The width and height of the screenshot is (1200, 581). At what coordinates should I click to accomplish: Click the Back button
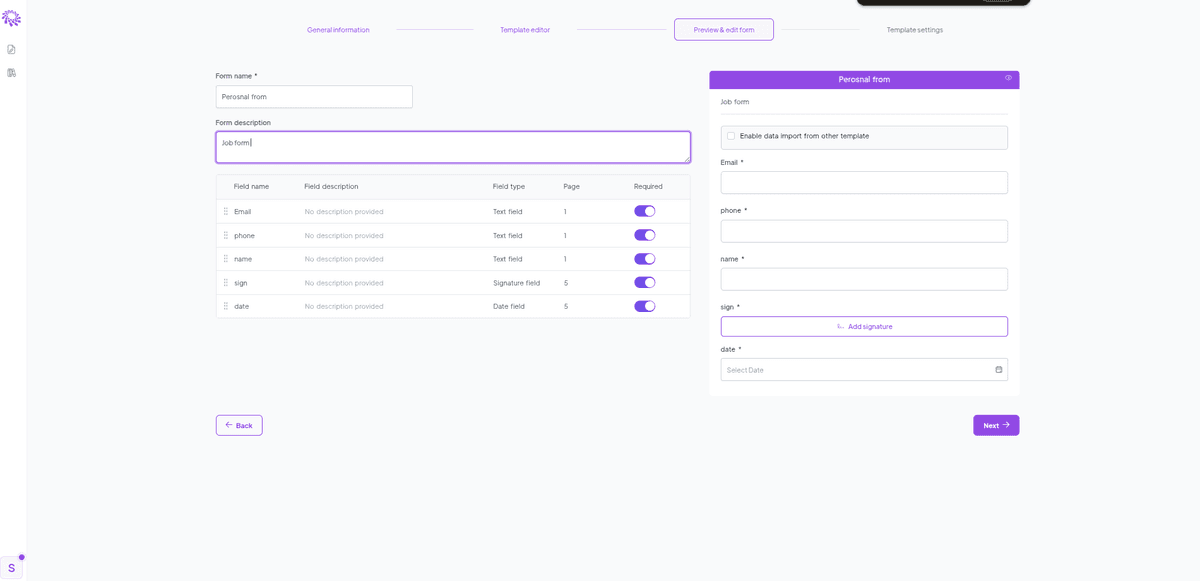239,424
